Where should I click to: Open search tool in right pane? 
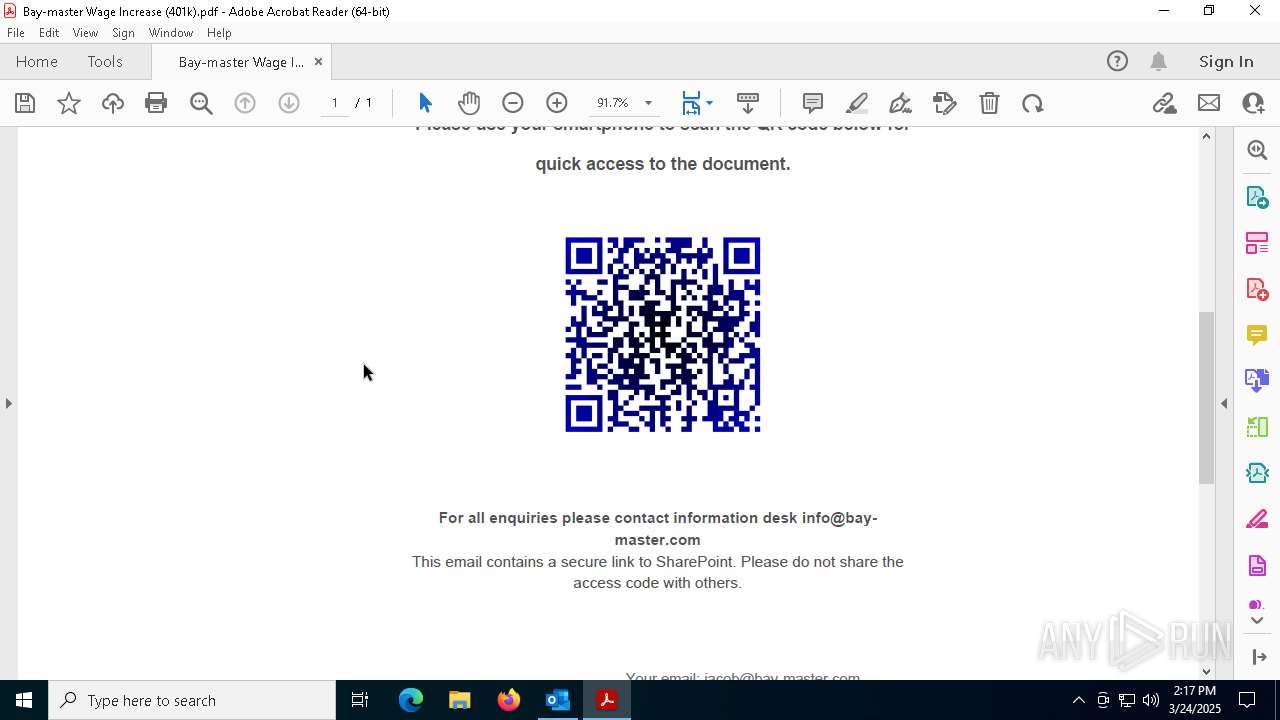(x=1257, y=150)
